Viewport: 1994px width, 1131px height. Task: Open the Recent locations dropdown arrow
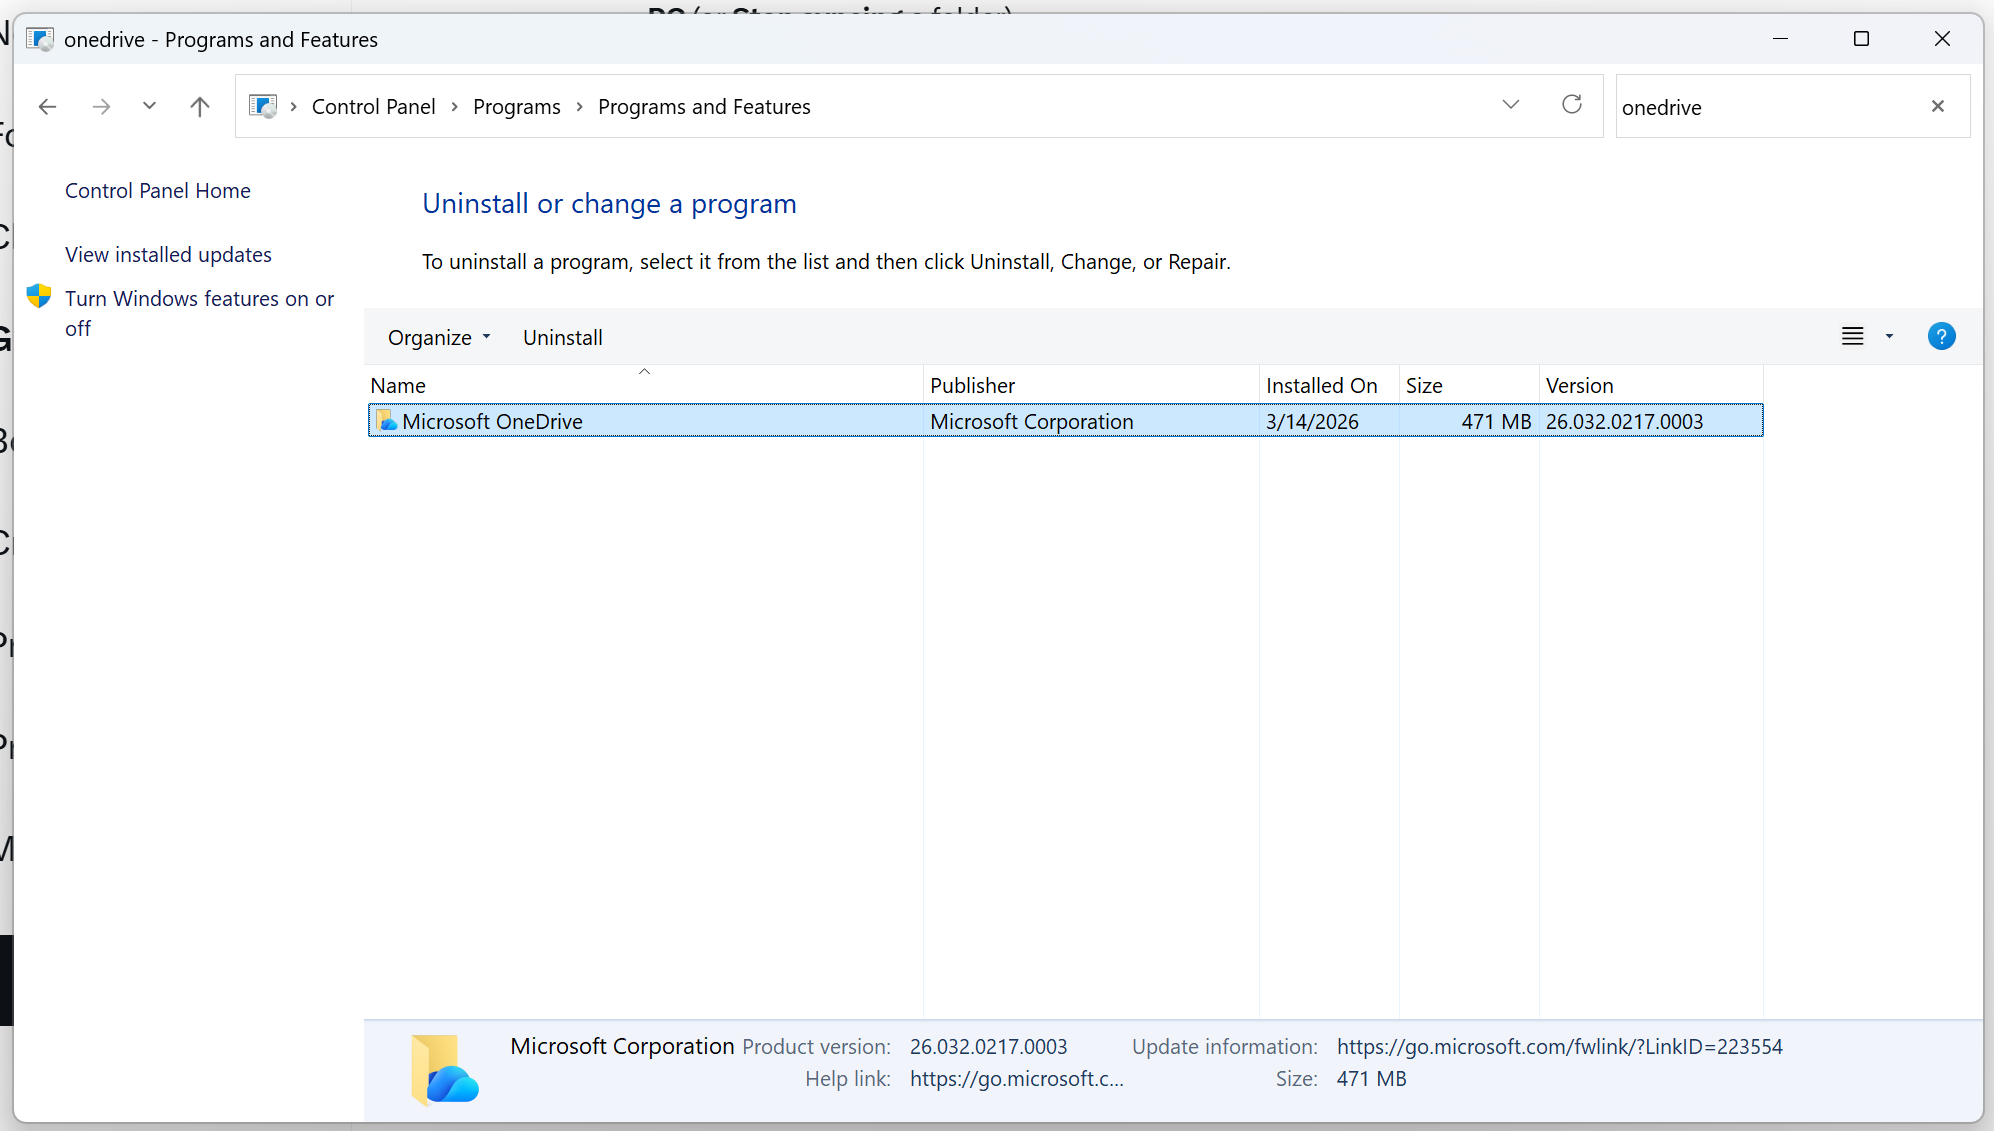tap(149, 105)
